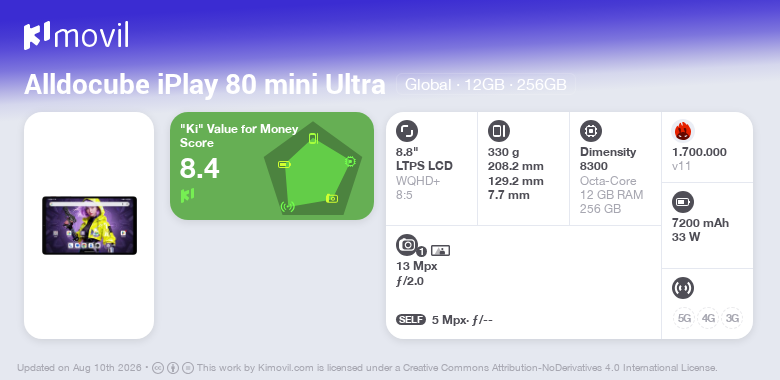Click the Global 12GB 256GB variant tag
780x380 pixels.
pos(486,85)
